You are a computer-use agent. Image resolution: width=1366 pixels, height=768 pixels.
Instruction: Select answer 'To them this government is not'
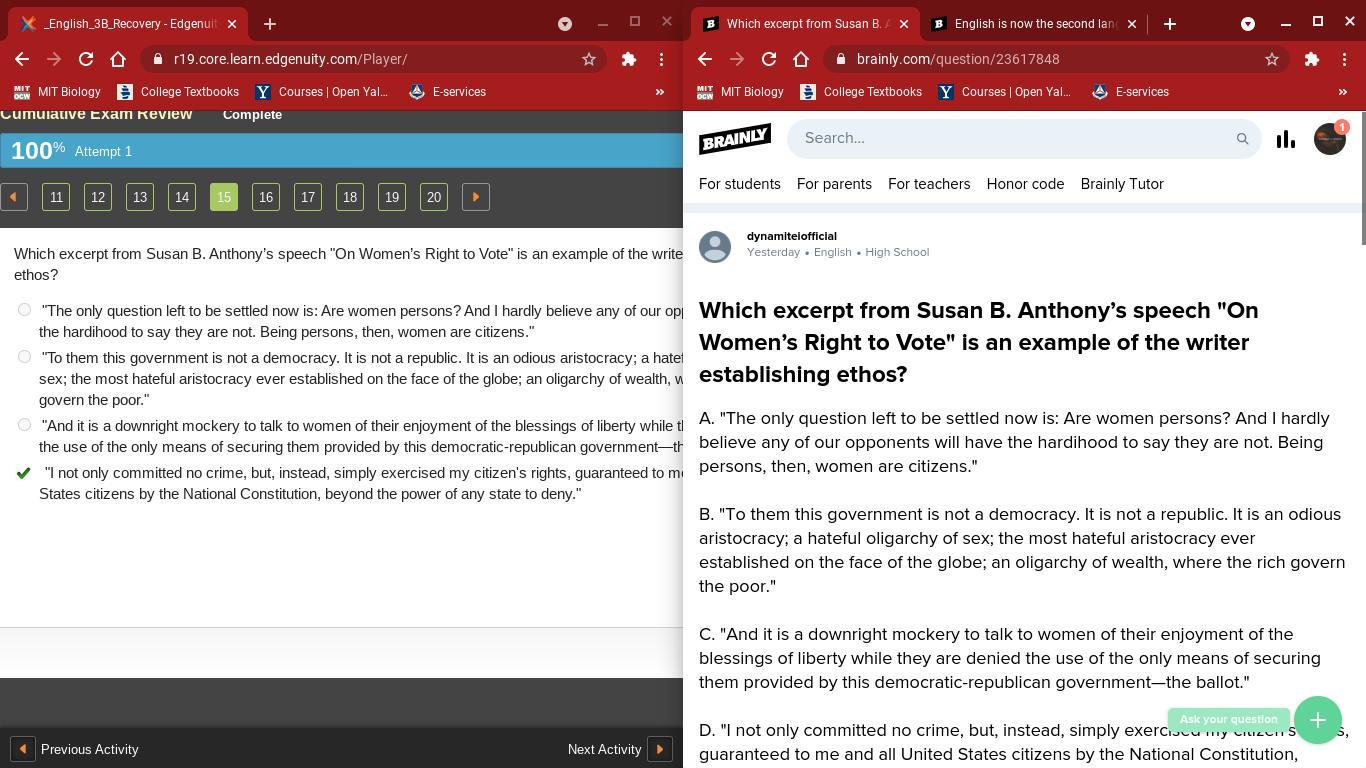(x=24, y=357)
